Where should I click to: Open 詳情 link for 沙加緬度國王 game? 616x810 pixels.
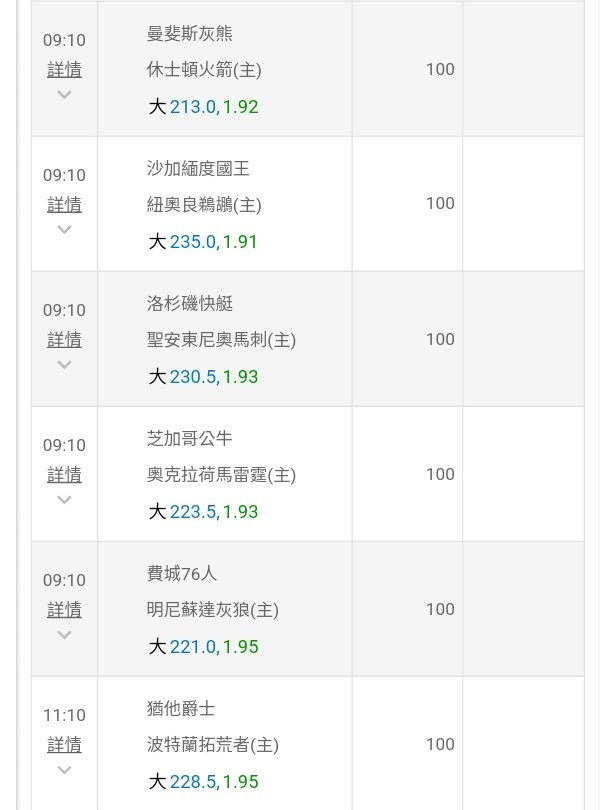[64, 205]
